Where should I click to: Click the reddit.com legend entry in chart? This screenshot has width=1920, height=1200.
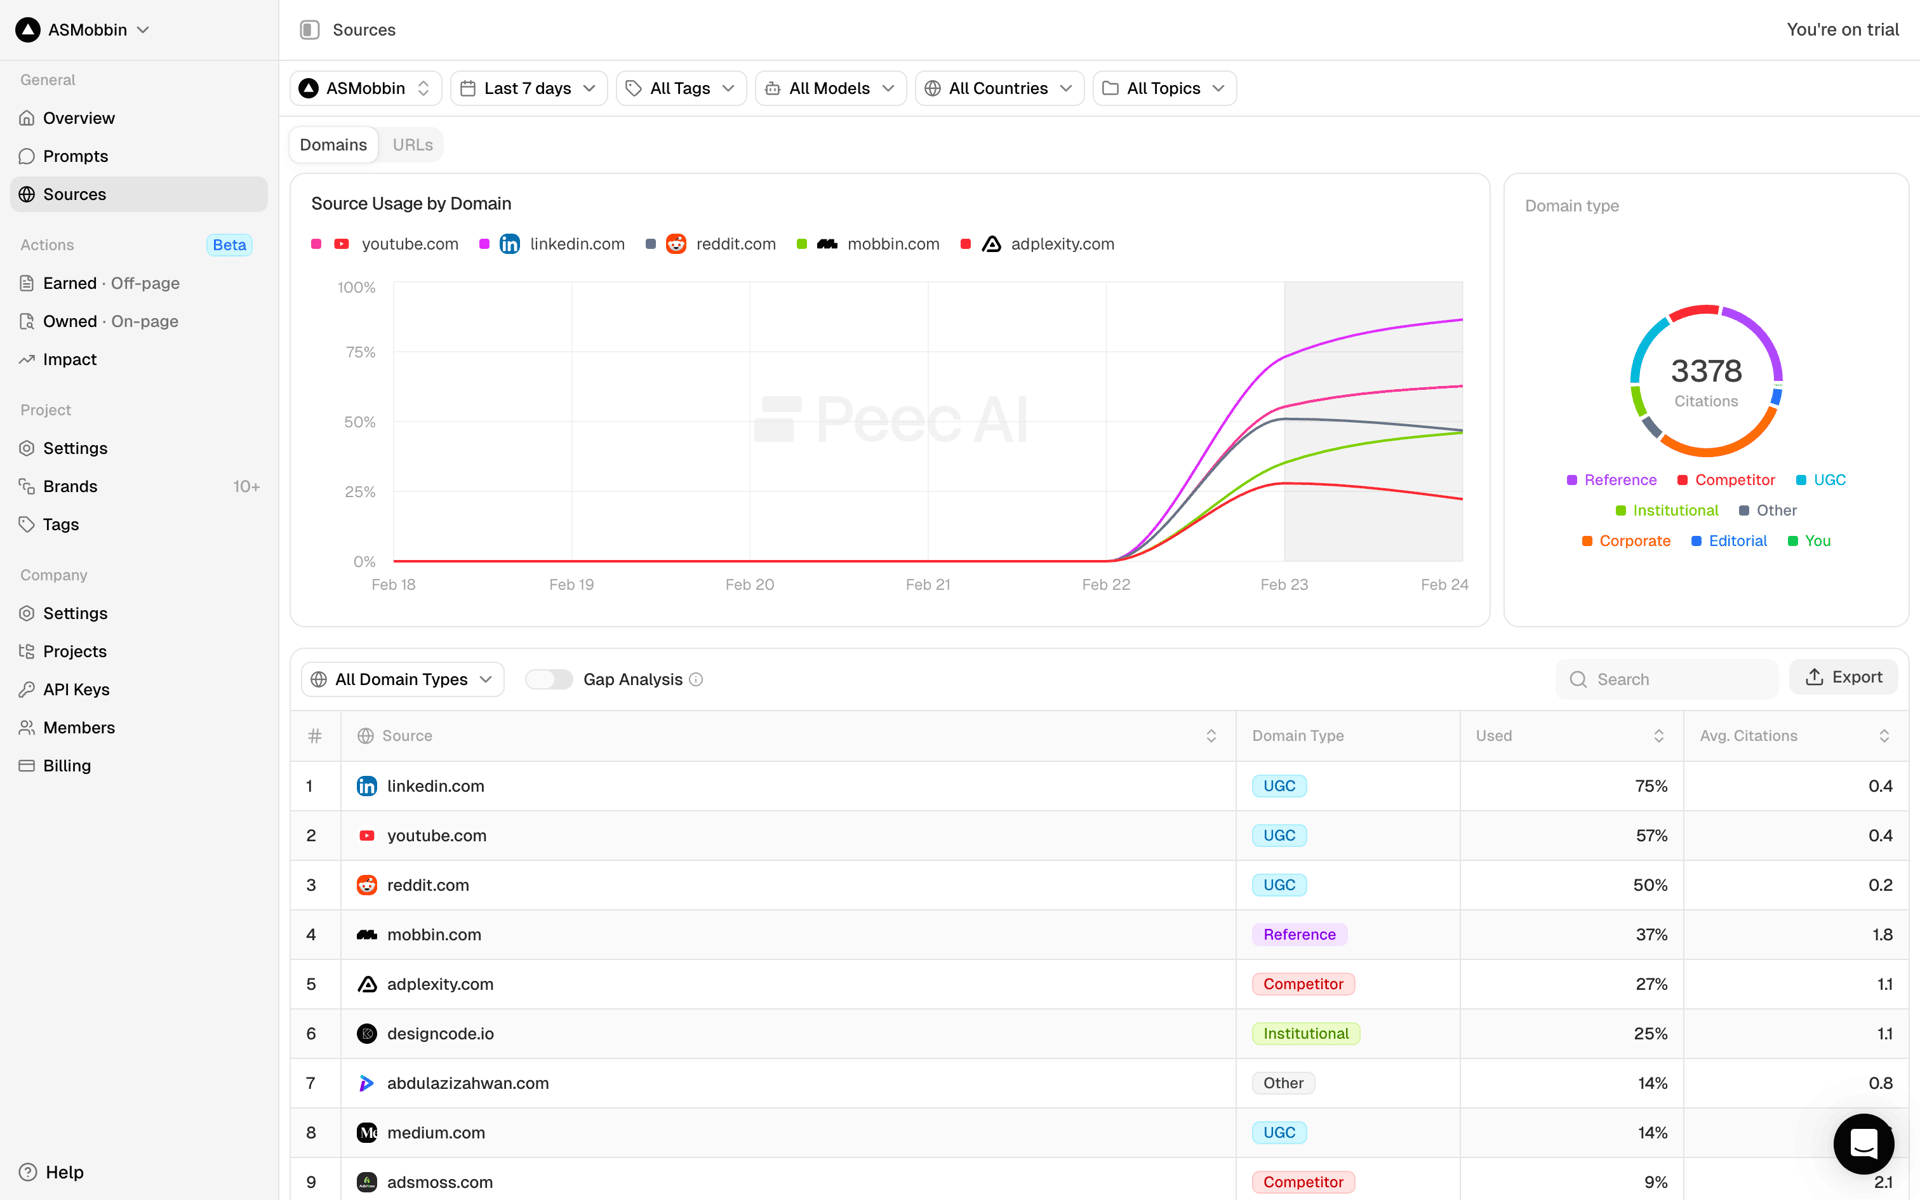point(711,244)
